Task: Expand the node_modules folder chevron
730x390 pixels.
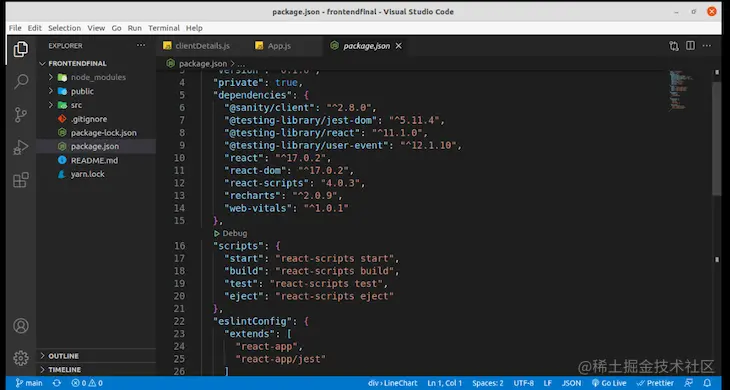Action: (x=51, y=77)
